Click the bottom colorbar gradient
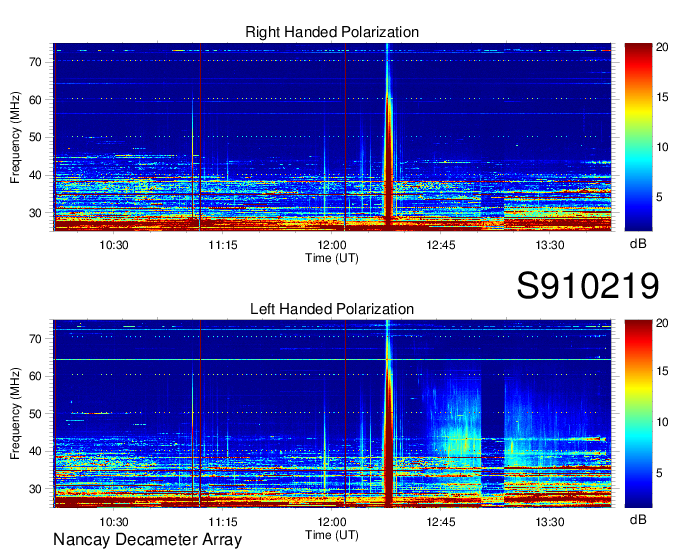The width and height of the screenshot is (680, 552). 638,413
